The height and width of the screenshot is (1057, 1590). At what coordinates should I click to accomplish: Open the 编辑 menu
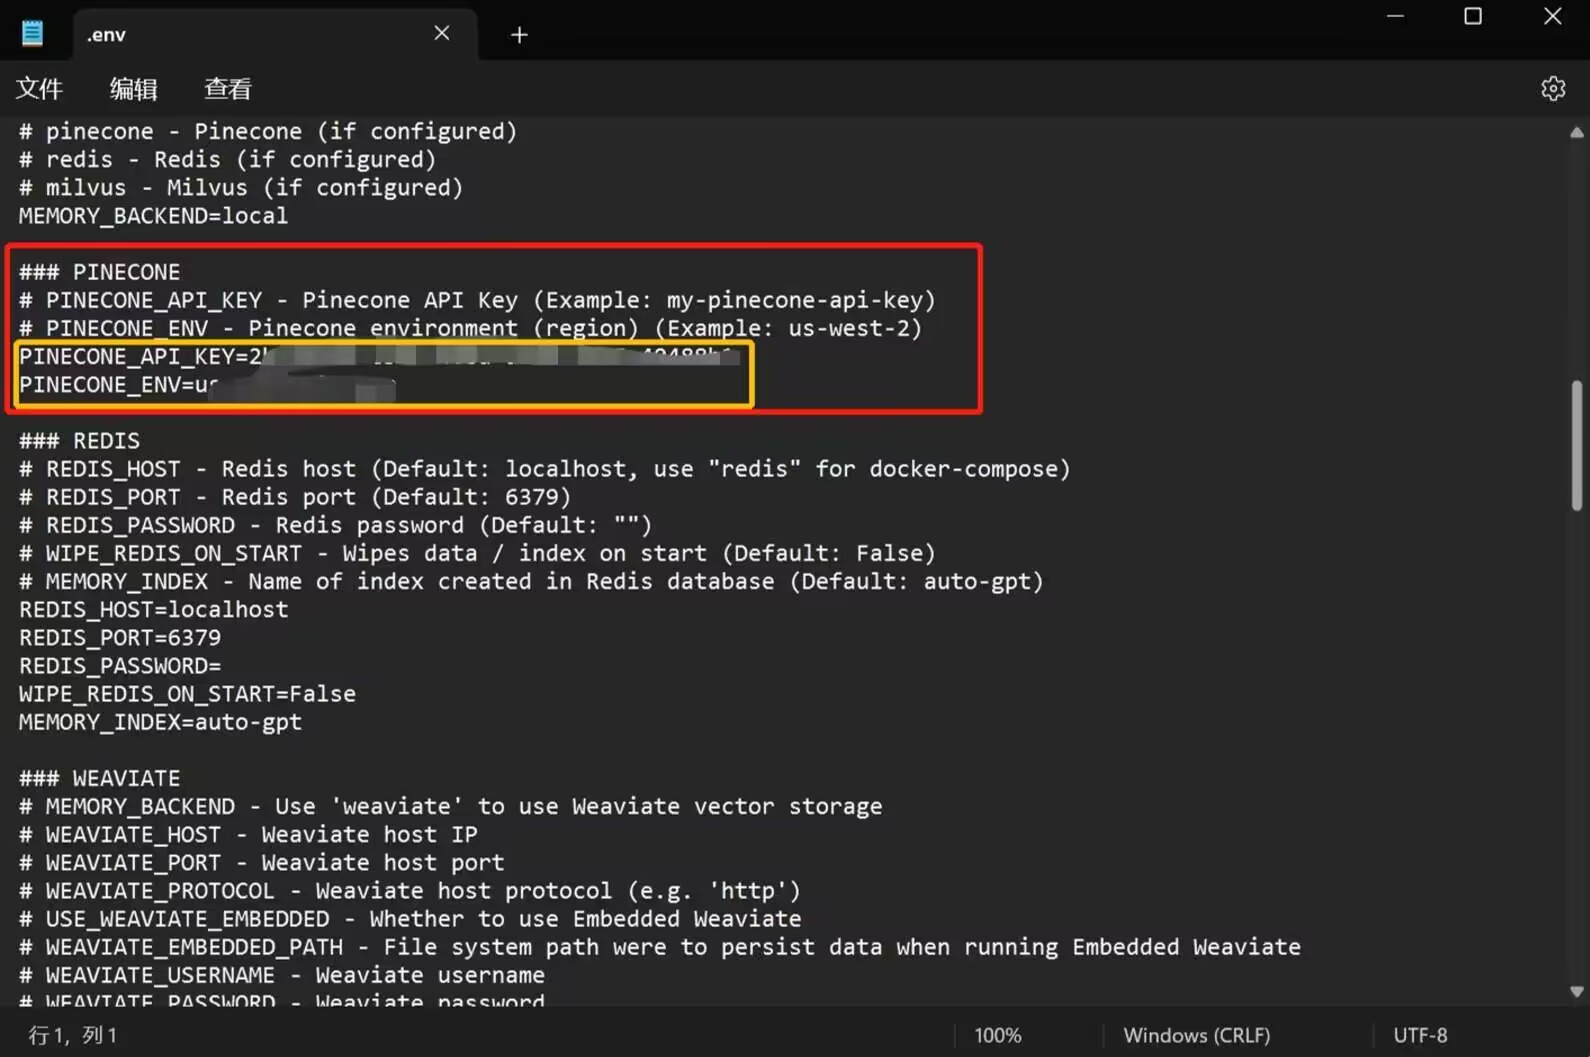[x=133, y=89]
